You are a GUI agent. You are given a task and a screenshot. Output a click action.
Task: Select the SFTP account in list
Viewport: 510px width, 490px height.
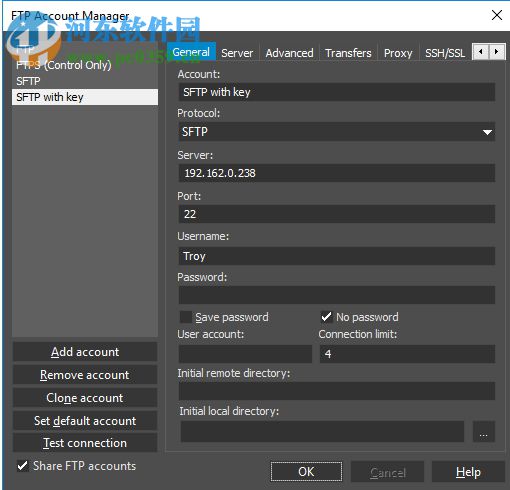[85, 81]
